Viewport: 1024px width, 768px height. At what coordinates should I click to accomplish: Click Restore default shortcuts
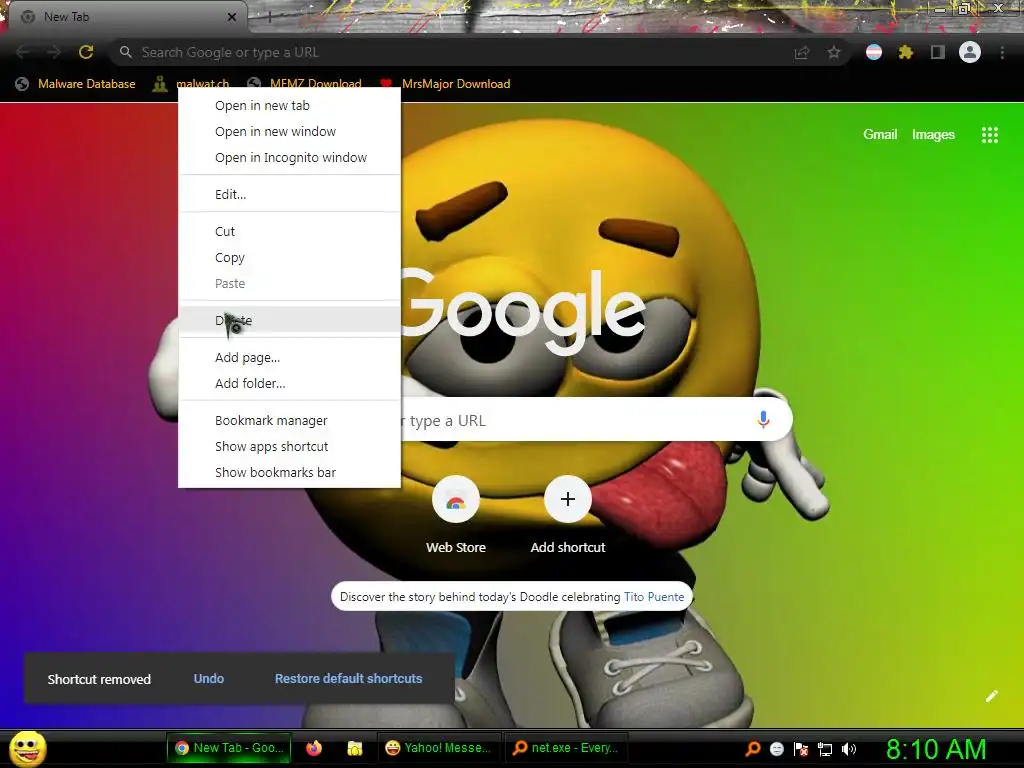[348, 679]
